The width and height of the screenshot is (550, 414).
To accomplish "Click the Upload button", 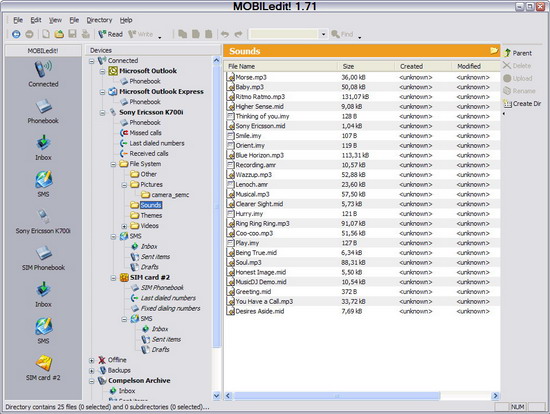I will click(518, 78).
